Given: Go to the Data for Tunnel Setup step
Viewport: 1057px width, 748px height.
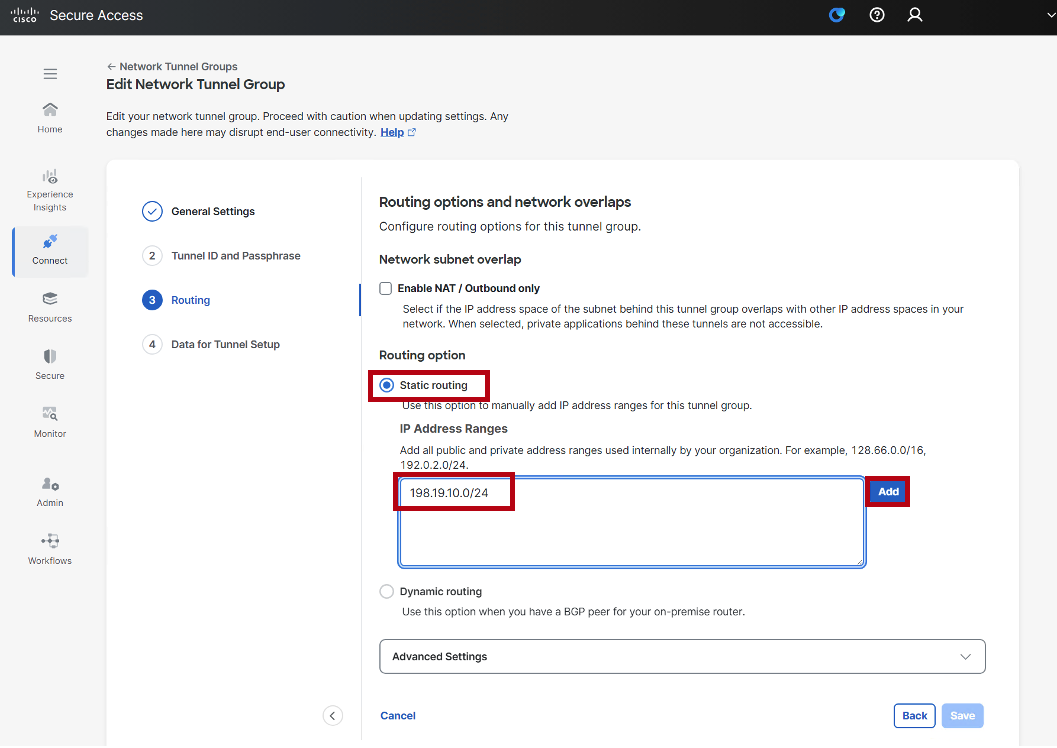Looking at the screenshot, I should click(227, 344).
